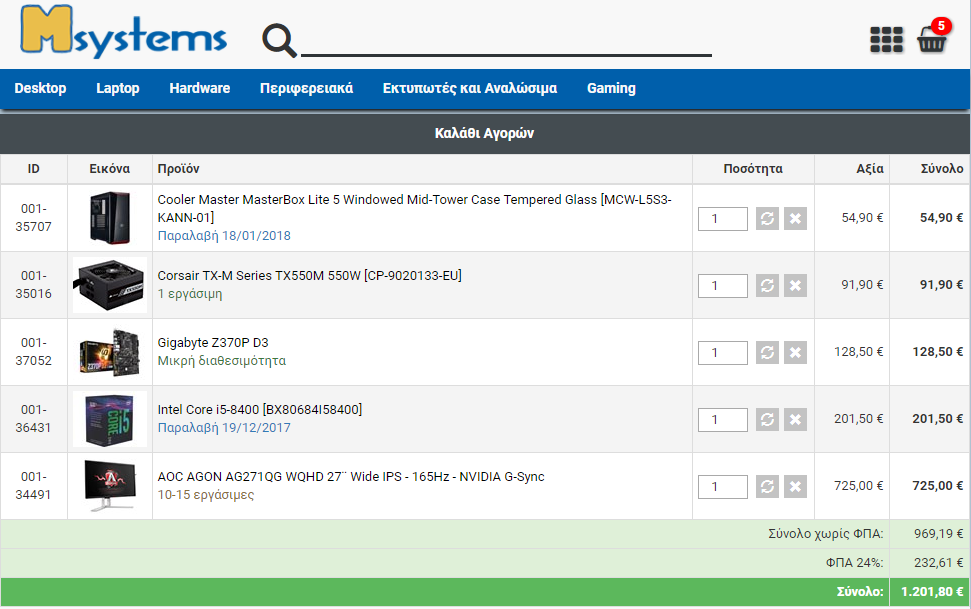
Task: Click the Corsair power supply thumbnail
Action: click(x=110, y=285)
